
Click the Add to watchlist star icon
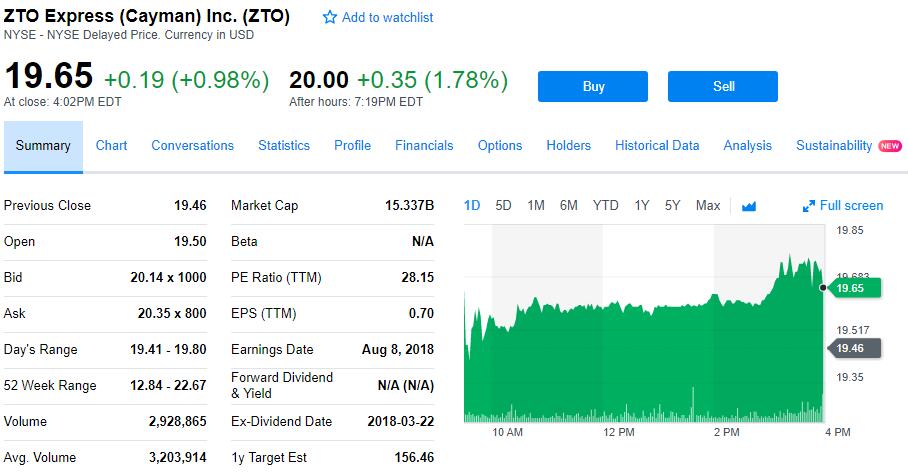[330, 18]
